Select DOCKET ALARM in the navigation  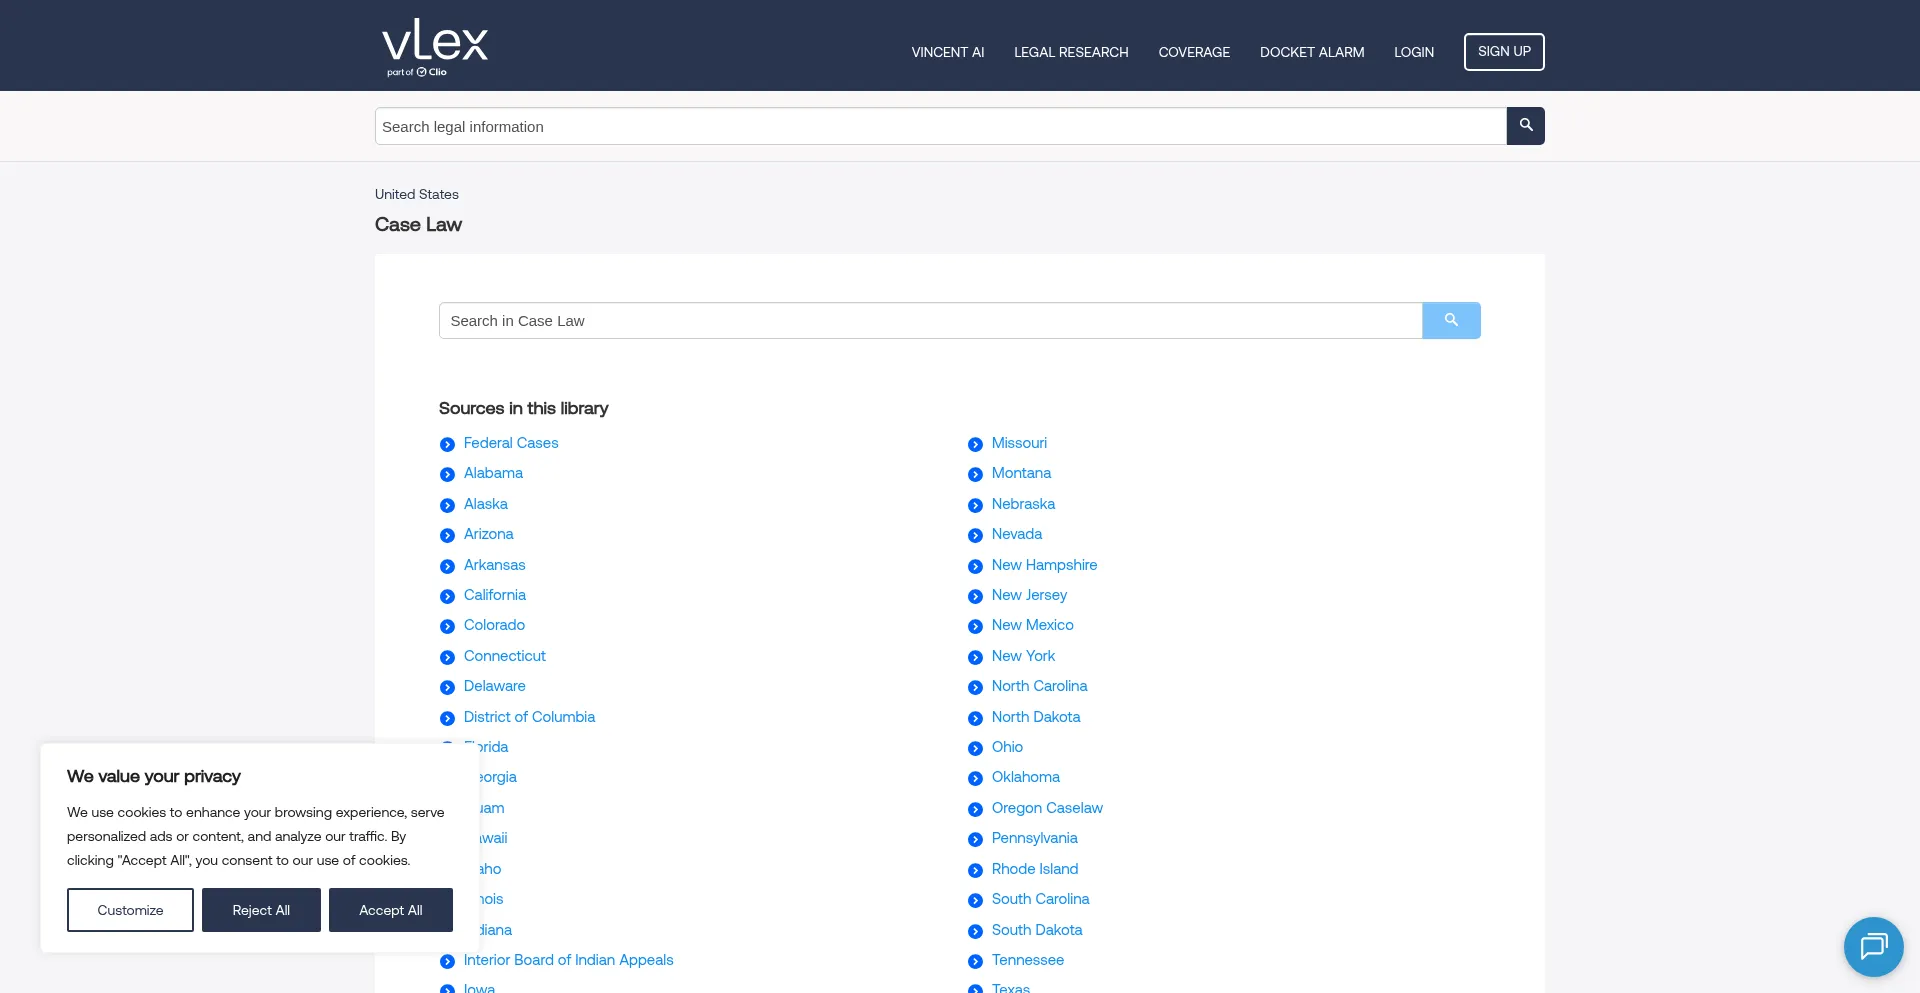coord(1312,51)
